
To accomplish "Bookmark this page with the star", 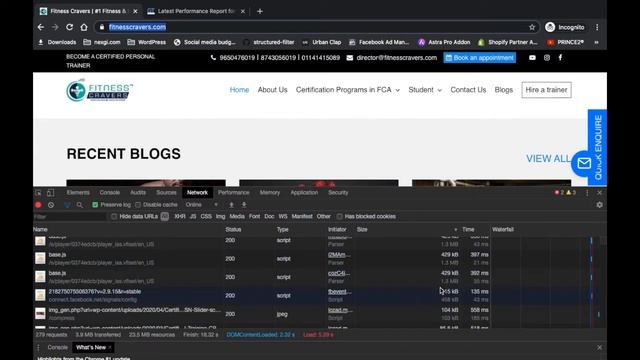I will (x=532, y=27).
